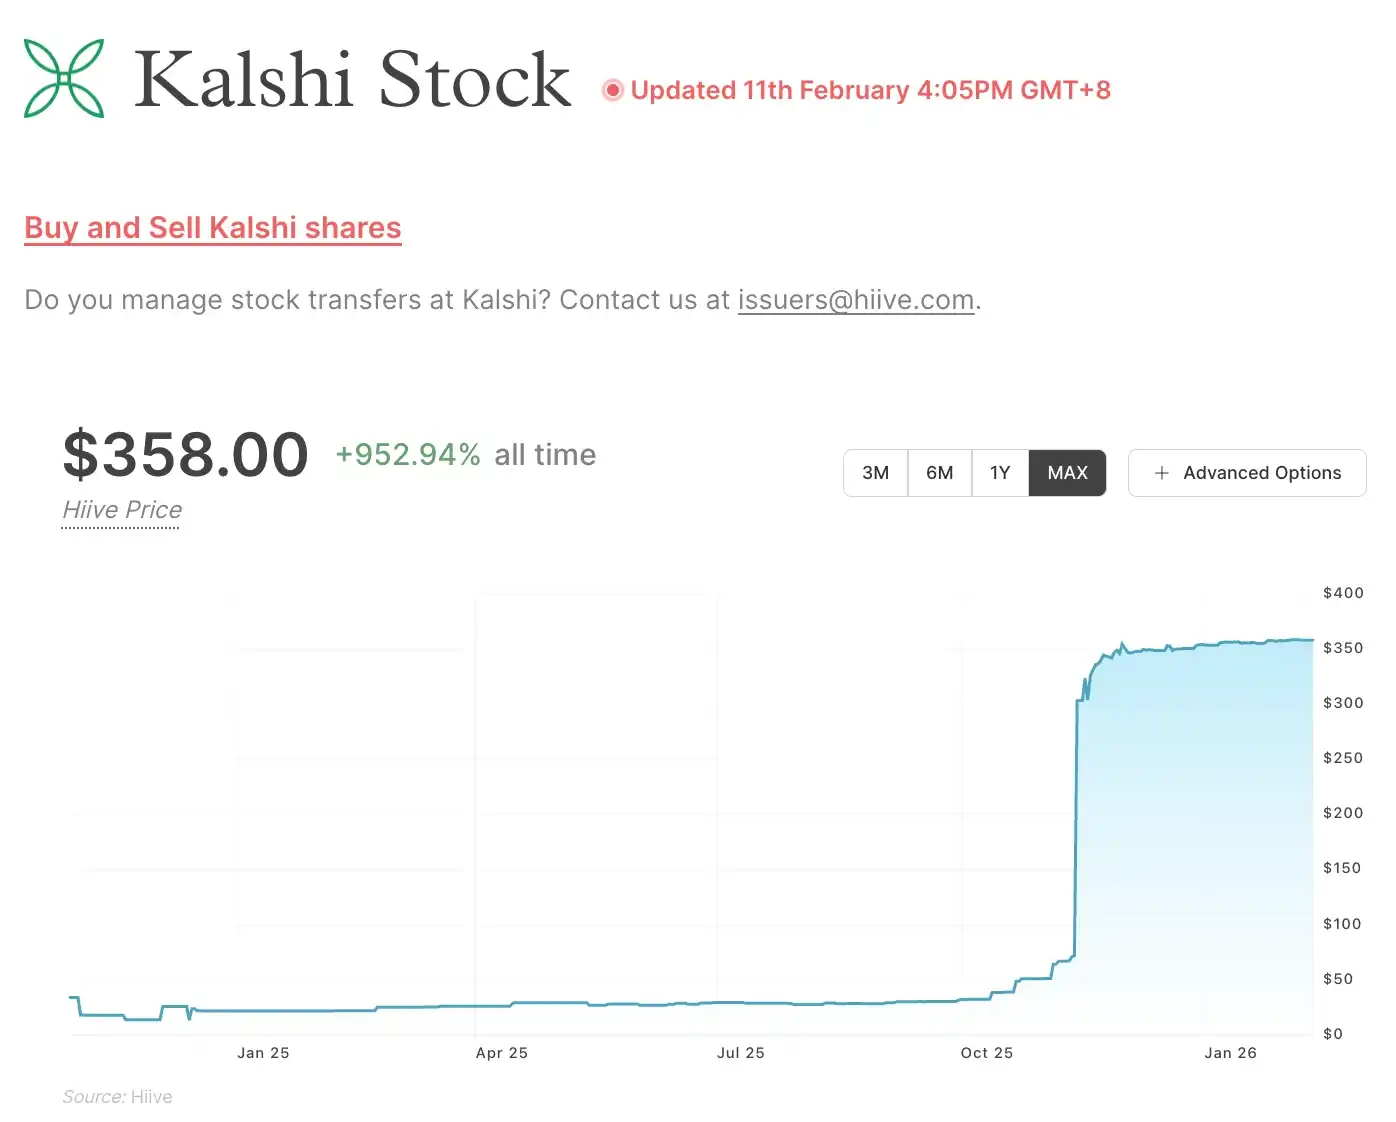Expand Advanced Options

[1247, 473]
